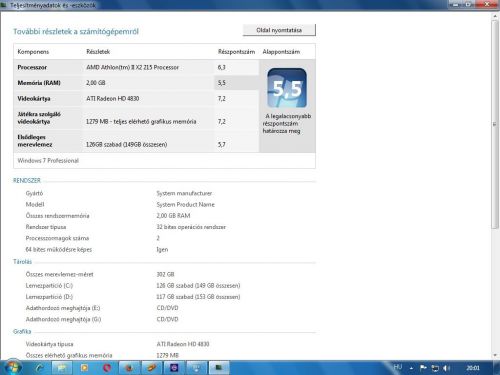Show hidden tray icons arrow

pos(412,368)
